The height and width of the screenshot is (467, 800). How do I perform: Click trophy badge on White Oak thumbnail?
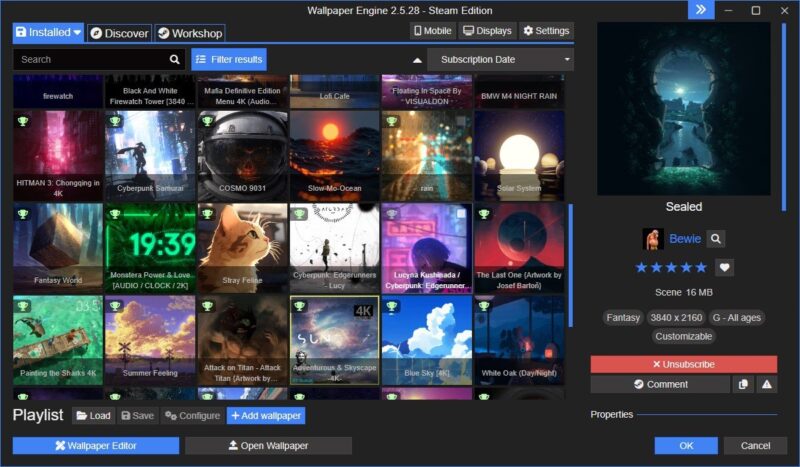click(484, 306)
